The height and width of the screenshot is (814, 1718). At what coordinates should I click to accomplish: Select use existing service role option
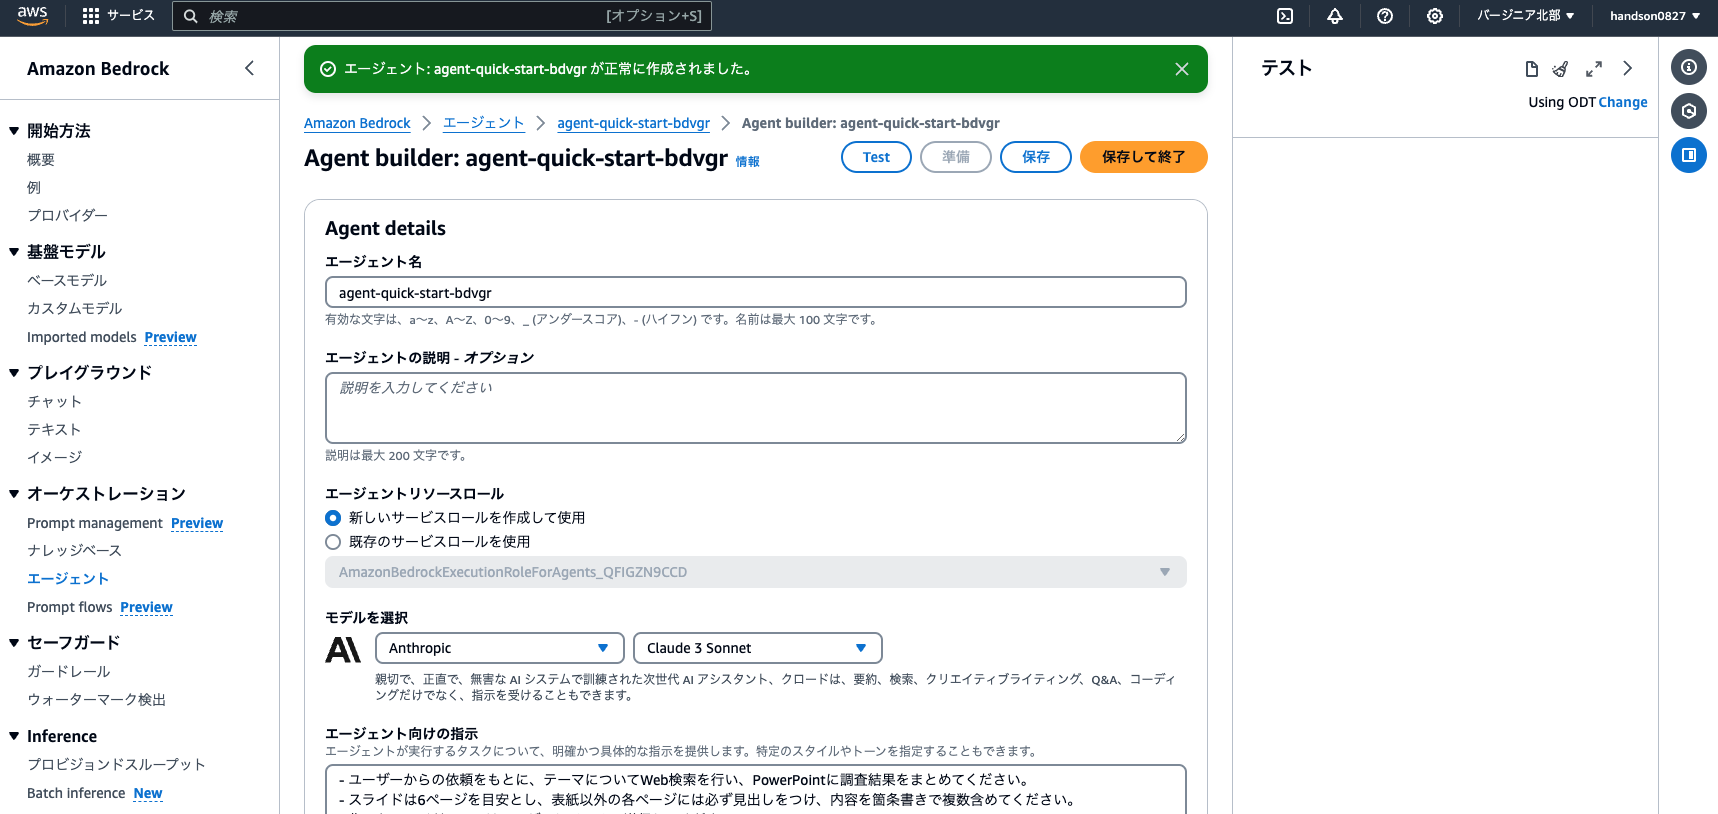(x=333, y=542)
